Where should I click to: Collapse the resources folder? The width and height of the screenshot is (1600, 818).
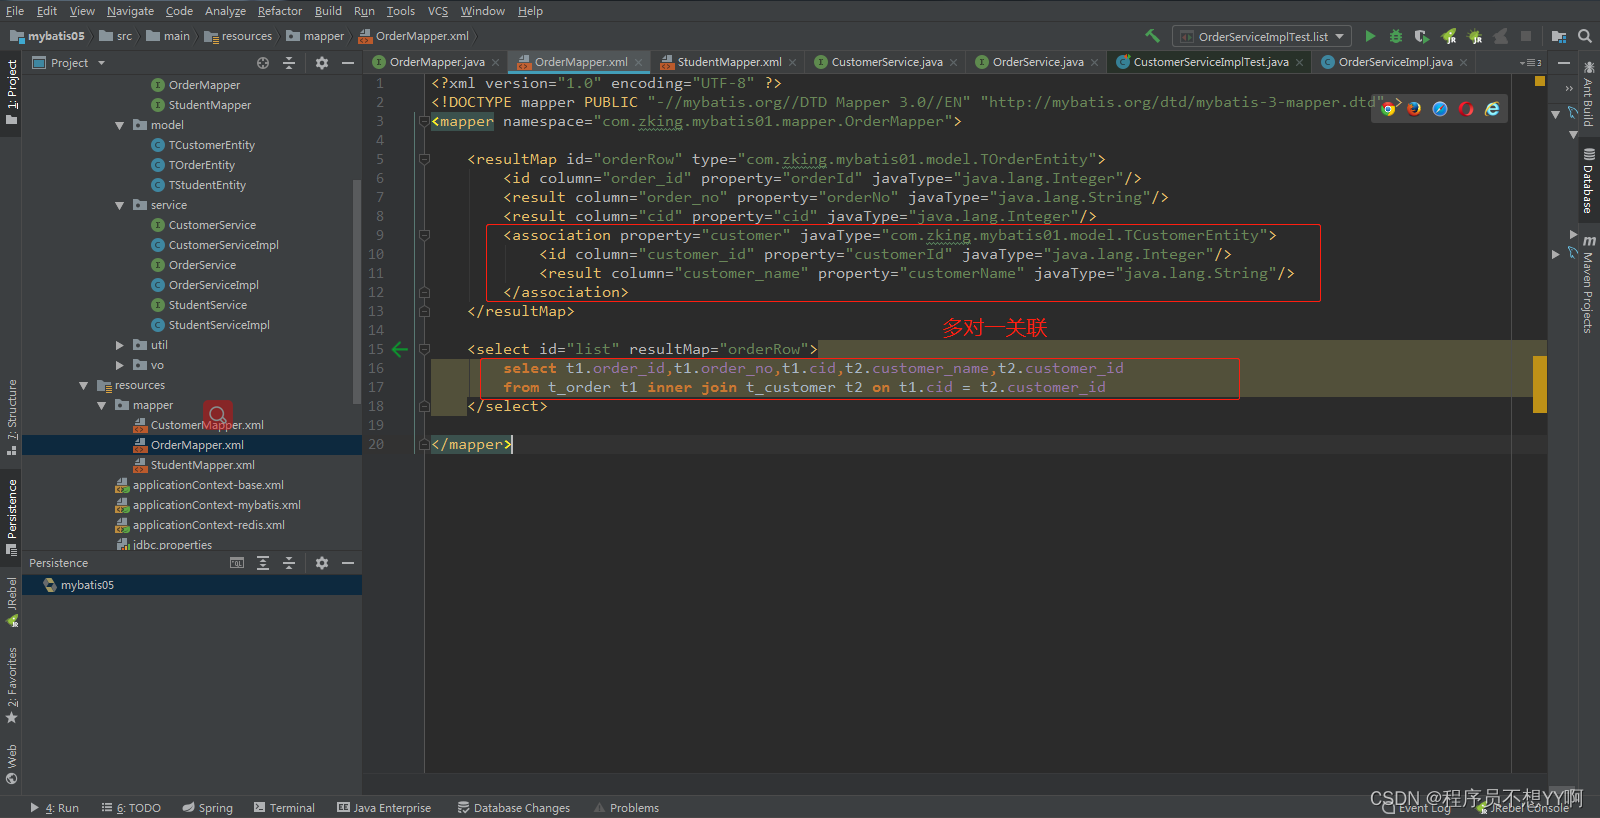[x=84, y=385]
